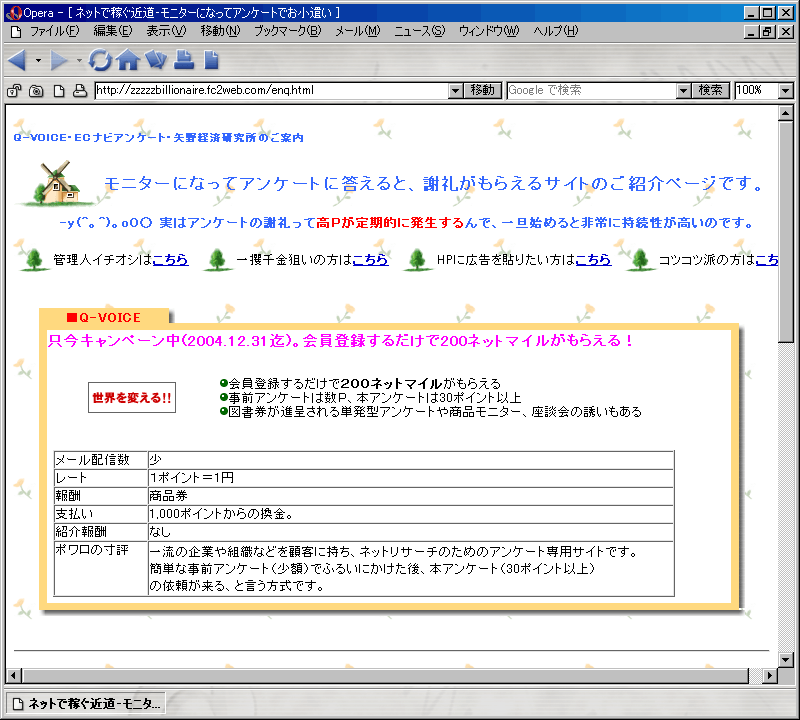Click the Forward arrow in the toolbar
Viewport: 800px width, 720px height.
coord(59,60)
